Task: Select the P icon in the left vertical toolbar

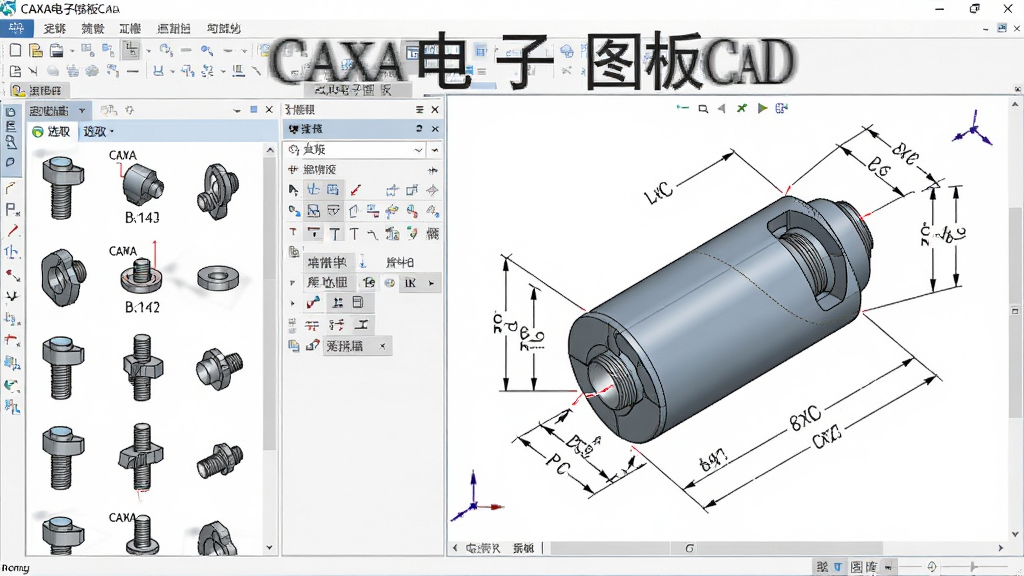Action: [x=12, y=210]
